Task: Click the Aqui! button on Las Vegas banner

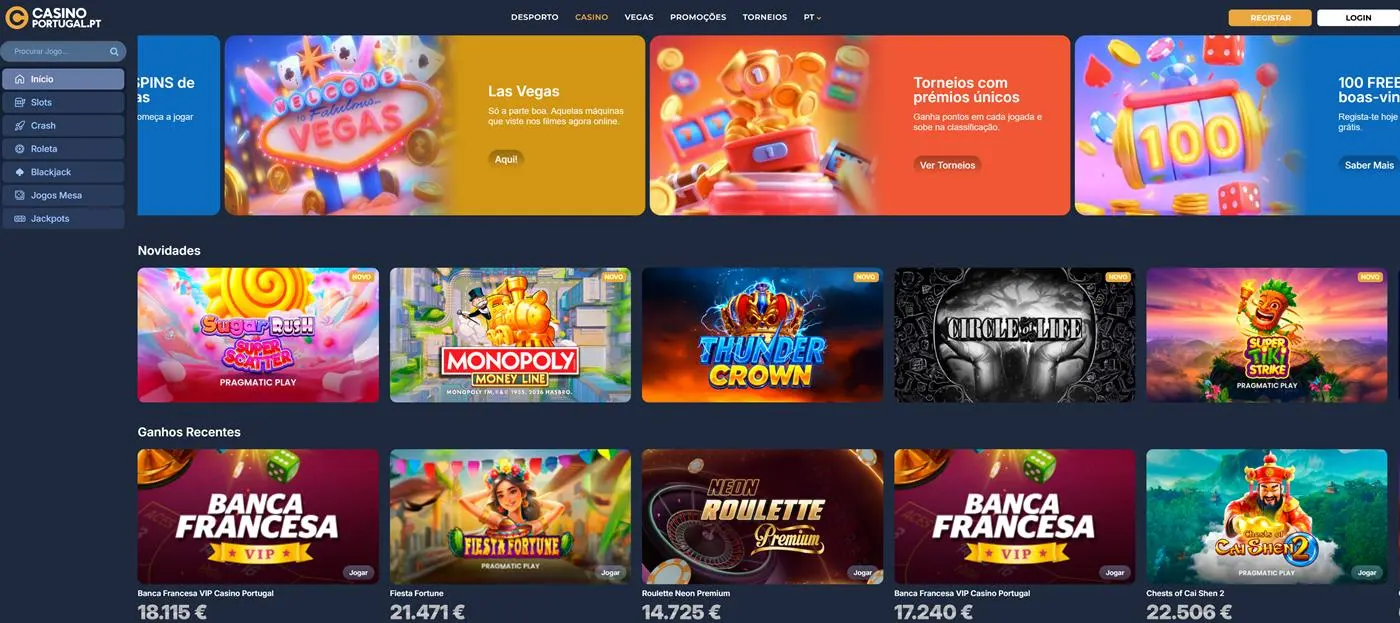Action: tap(506, 159)
